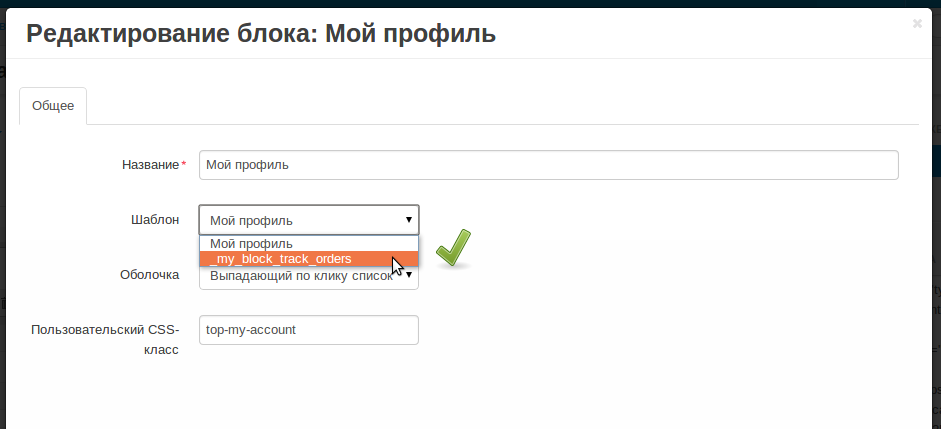This screenshot has height=429, width=941.
Task: Focus the top-my-account CSS class field
Action: (308, 330)
